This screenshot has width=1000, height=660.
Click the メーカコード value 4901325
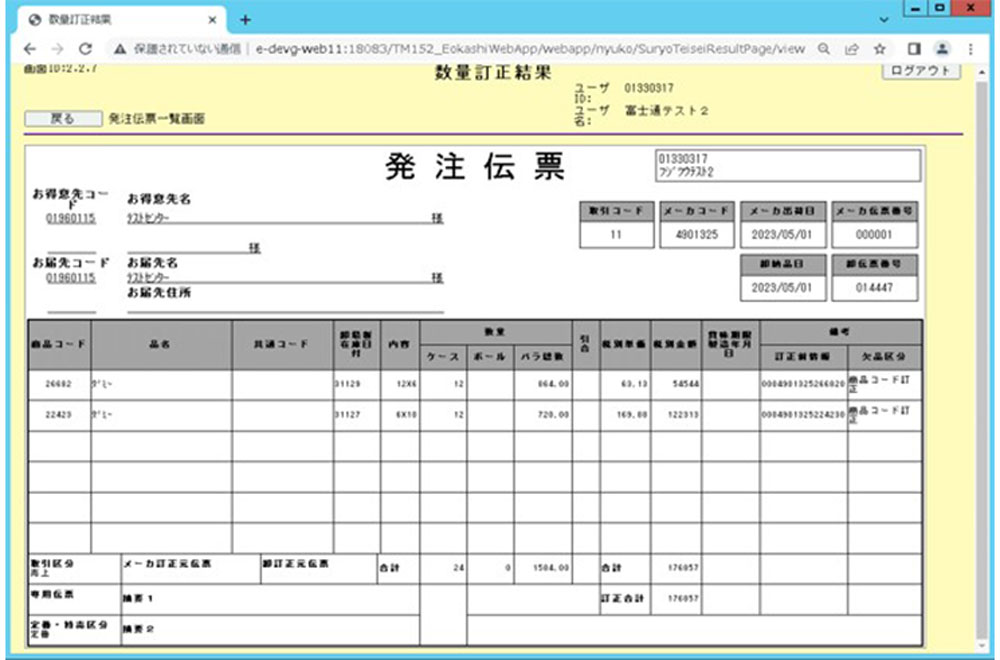[697, 235]
